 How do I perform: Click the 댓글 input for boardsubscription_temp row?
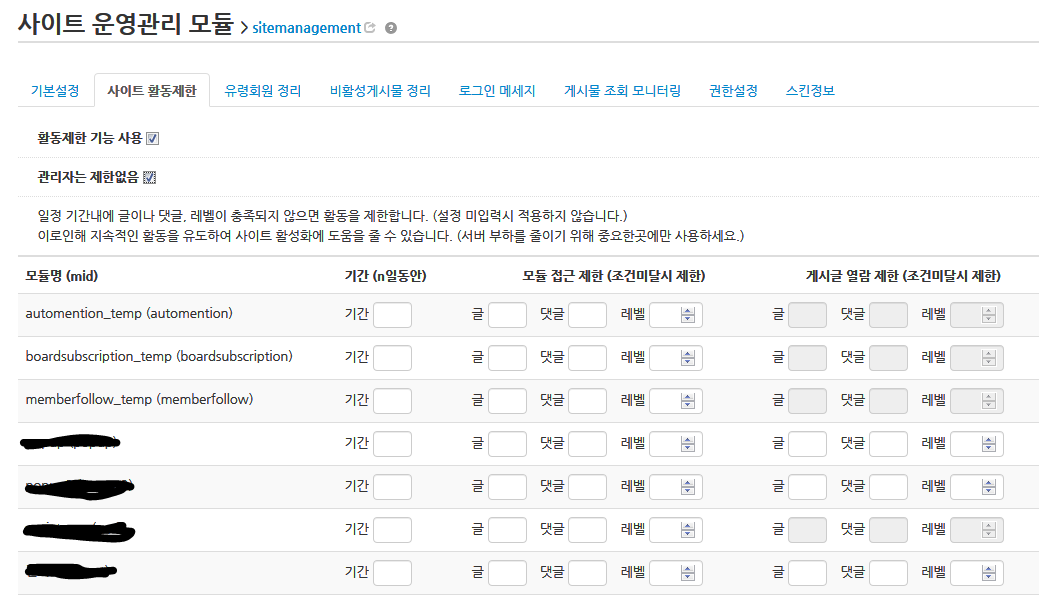coord(587,357)
